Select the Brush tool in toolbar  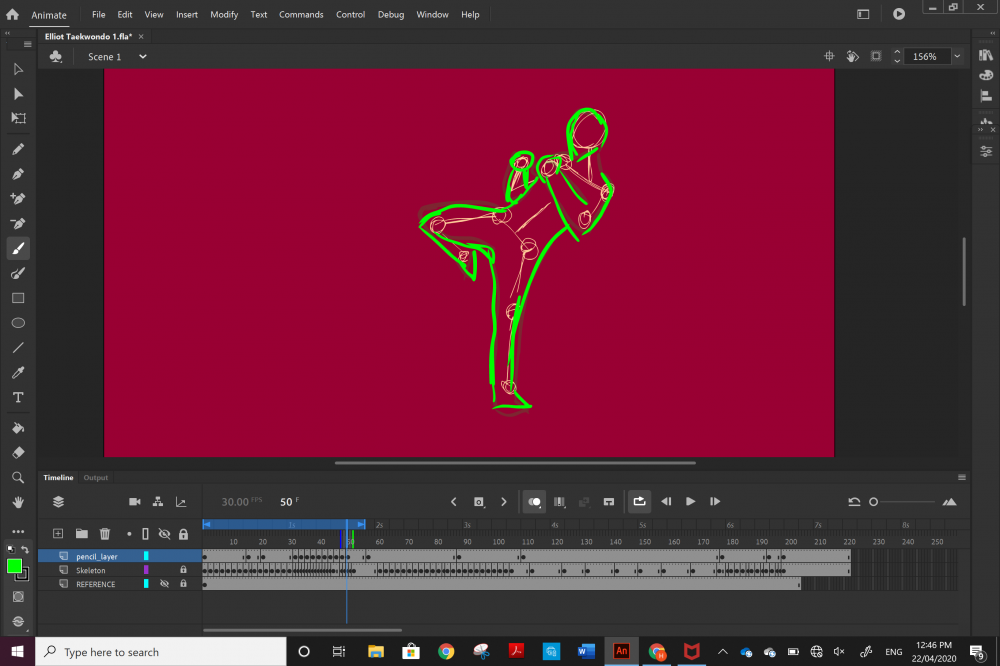pyautogui.click(x=18, y=249)
